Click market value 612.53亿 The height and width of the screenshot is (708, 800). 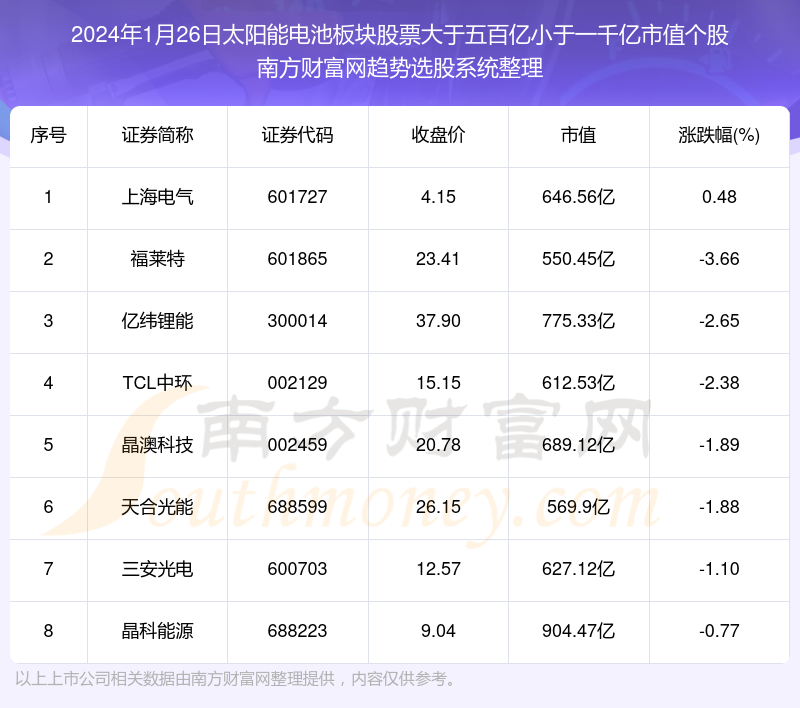point(579,383)
